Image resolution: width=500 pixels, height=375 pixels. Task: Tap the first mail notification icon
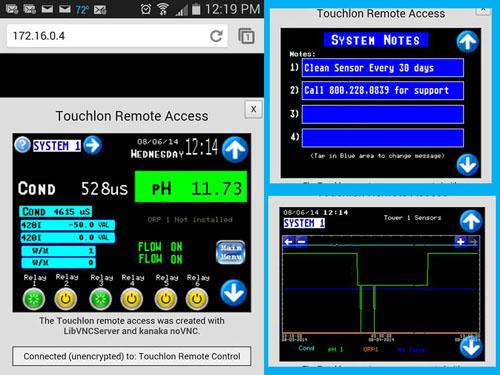coord(12,9)
